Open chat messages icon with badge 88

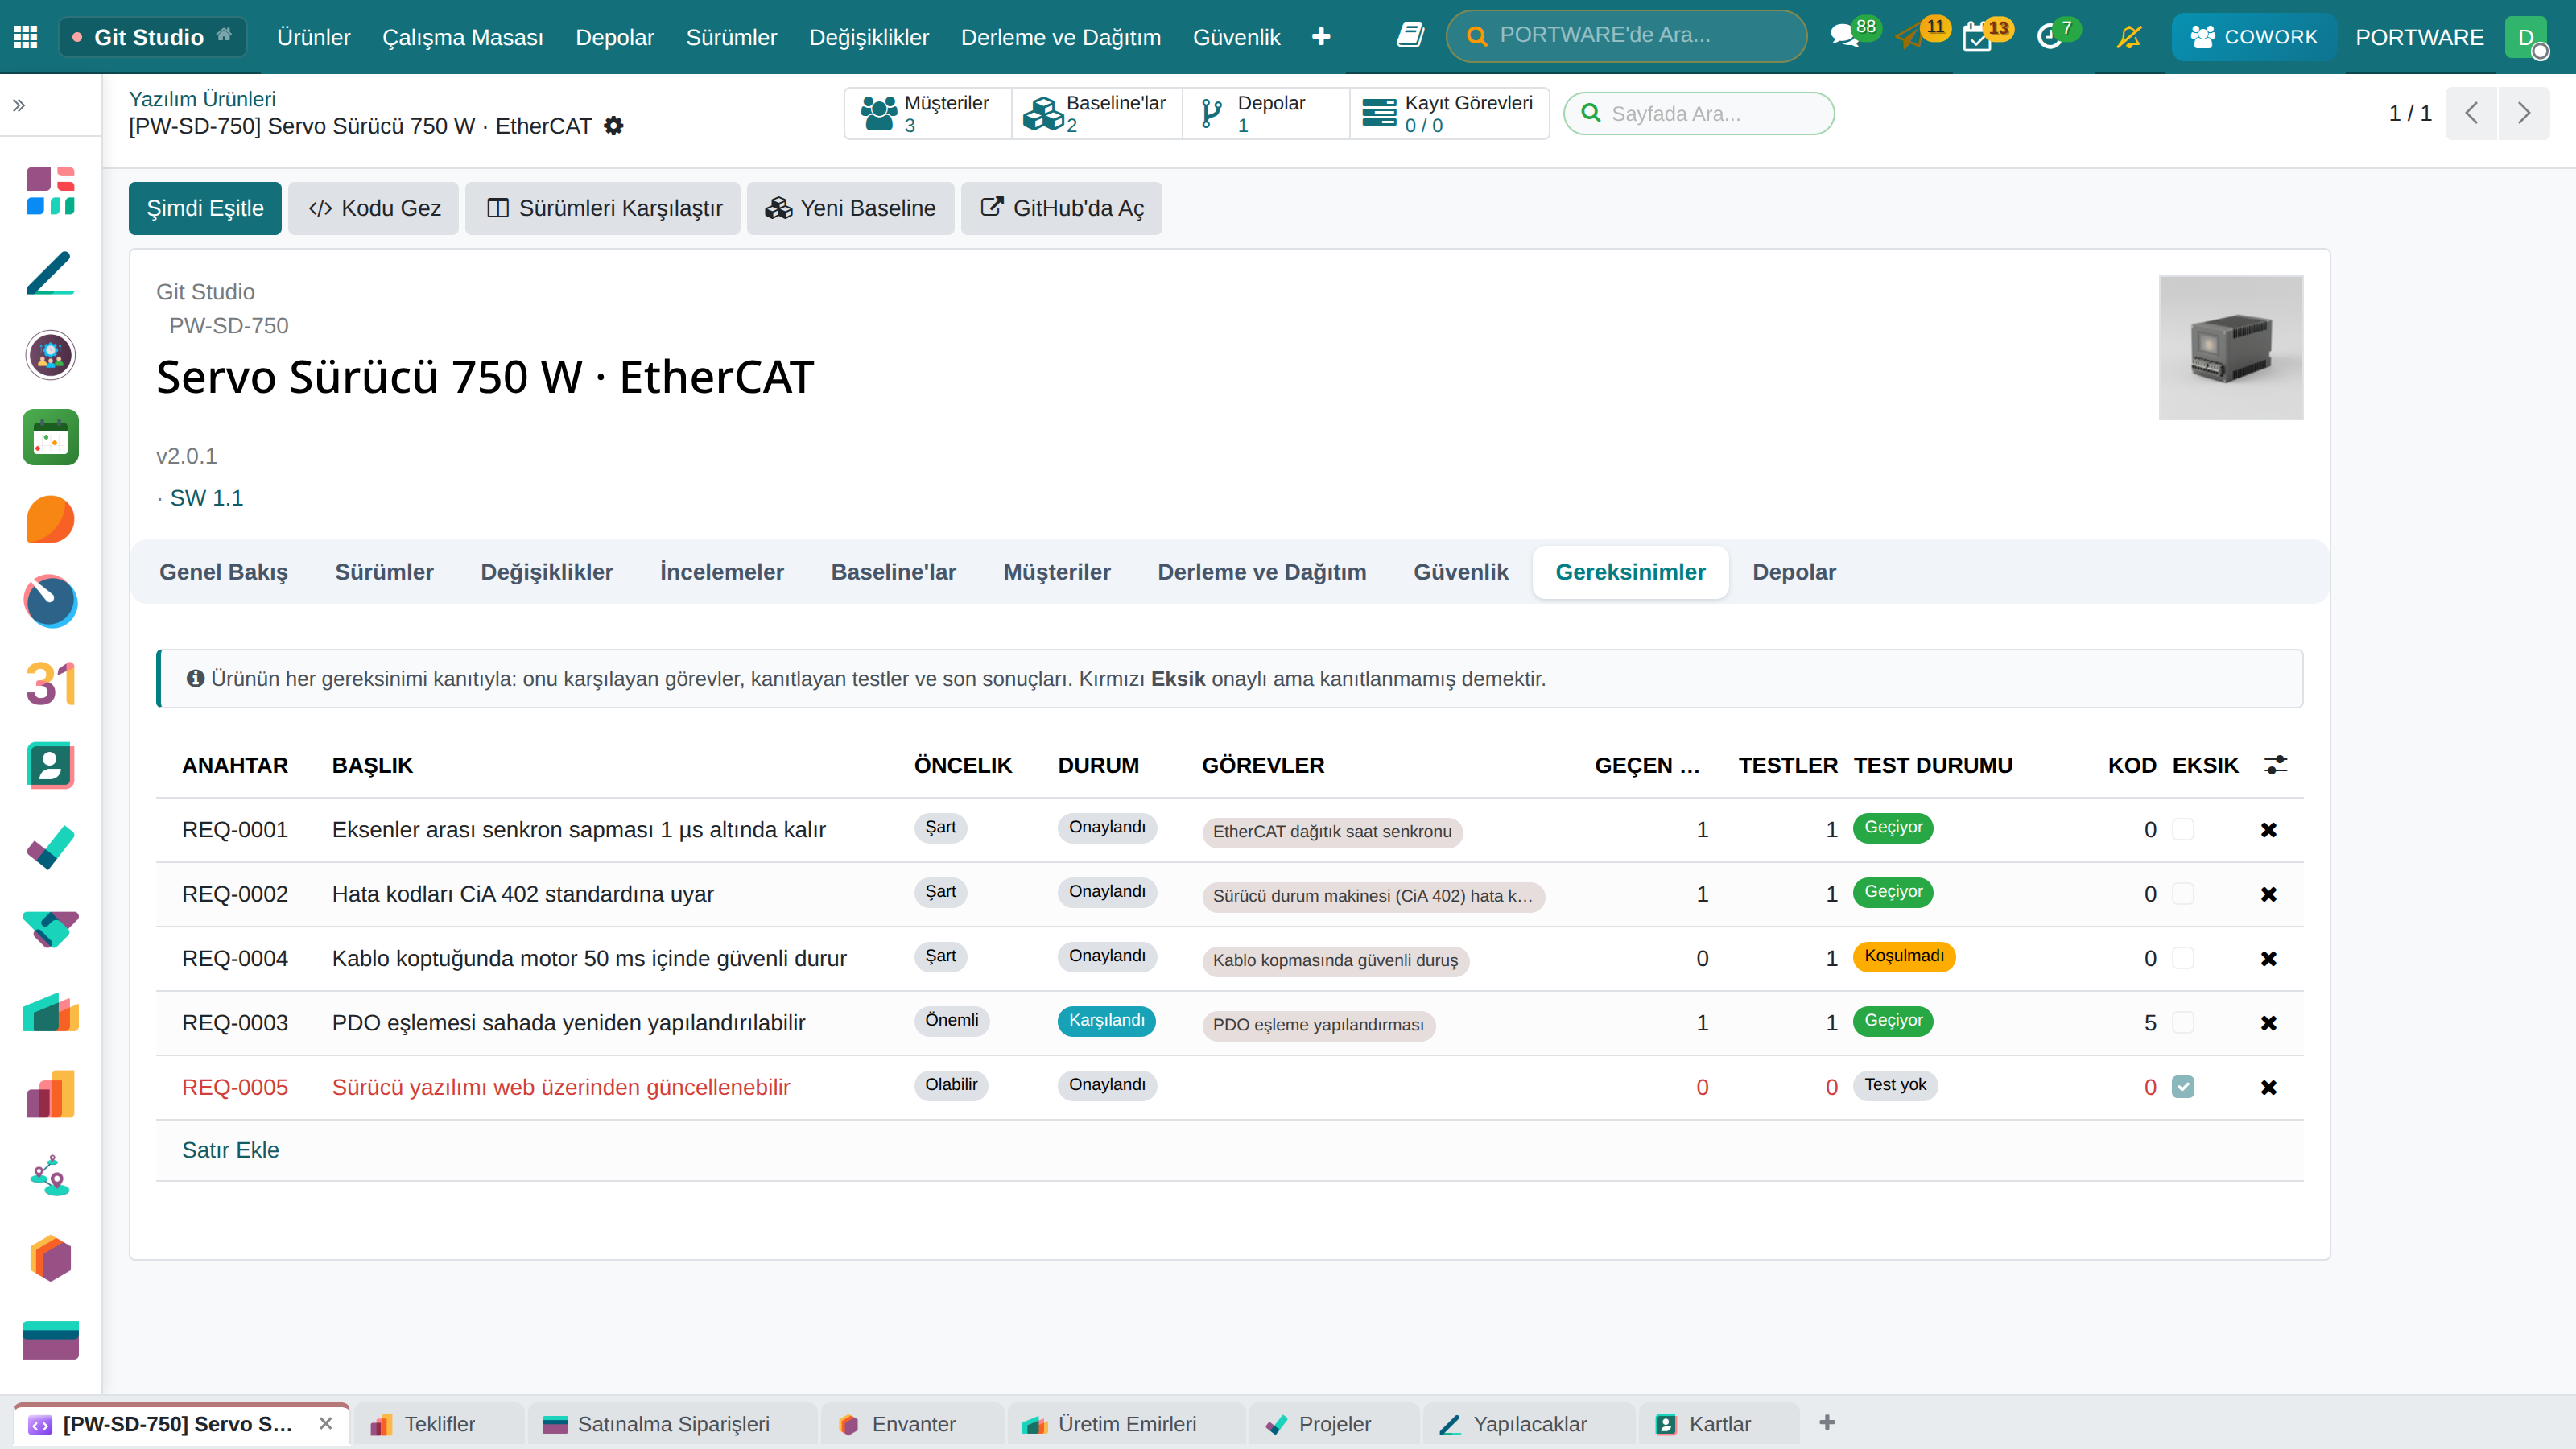tap(1844, 37)
